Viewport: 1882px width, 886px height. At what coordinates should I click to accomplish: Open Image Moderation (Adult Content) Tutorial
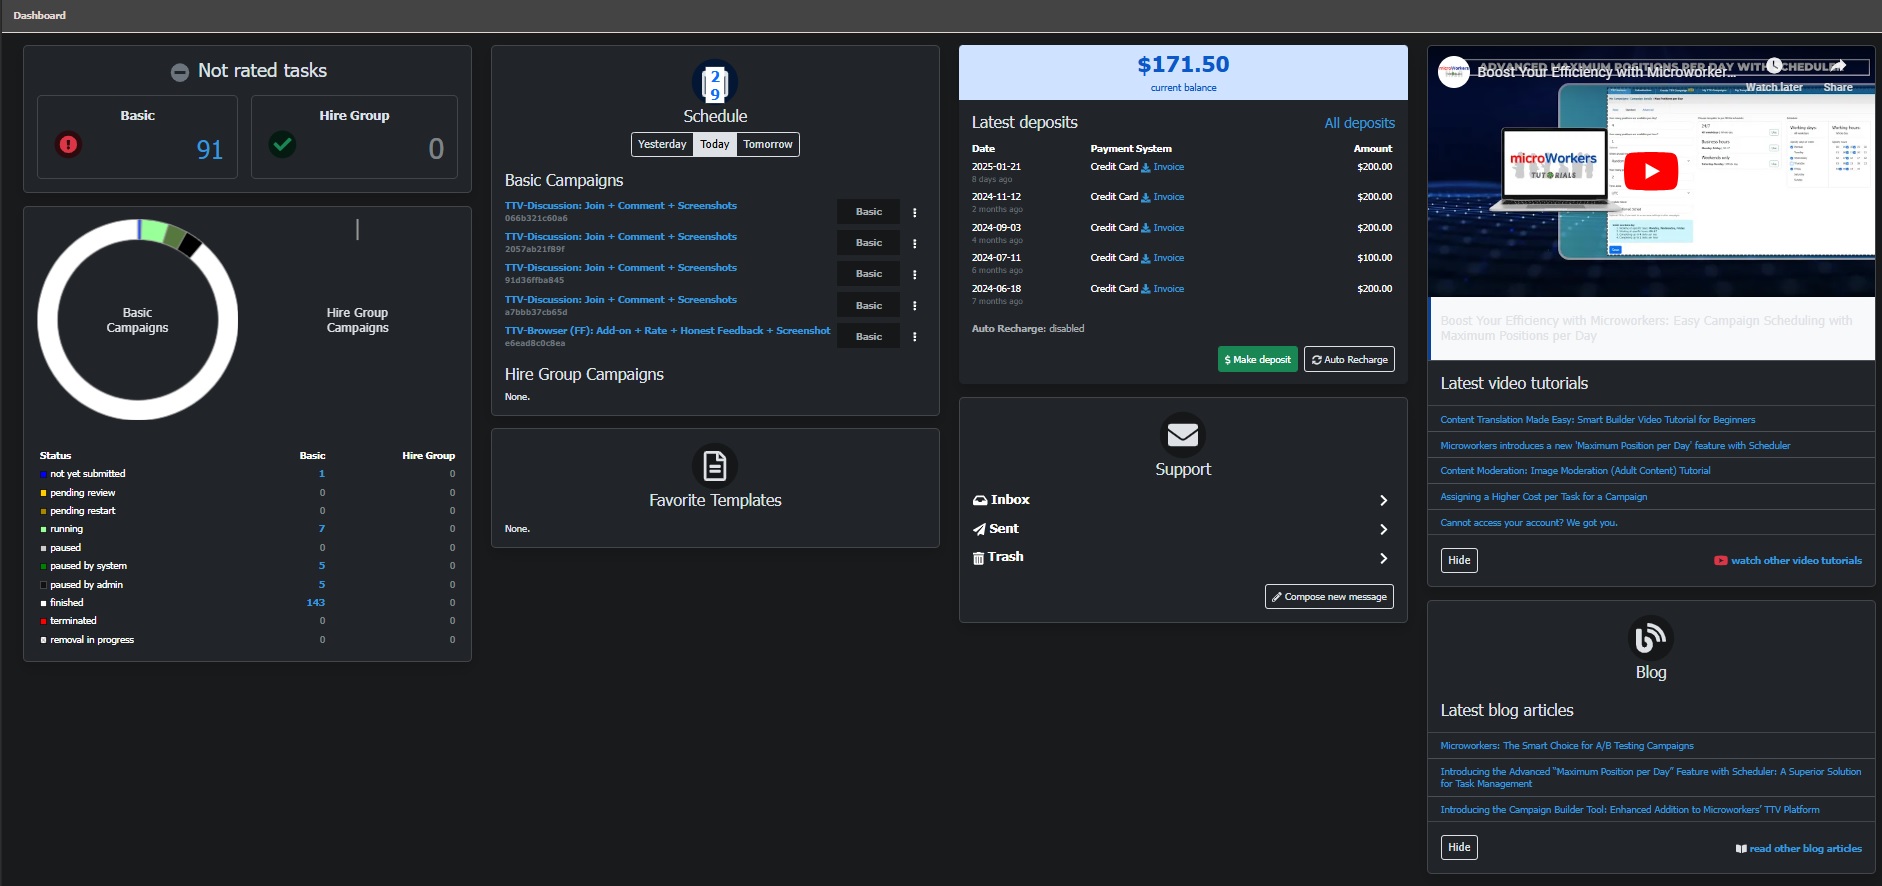coord(1575,471)
